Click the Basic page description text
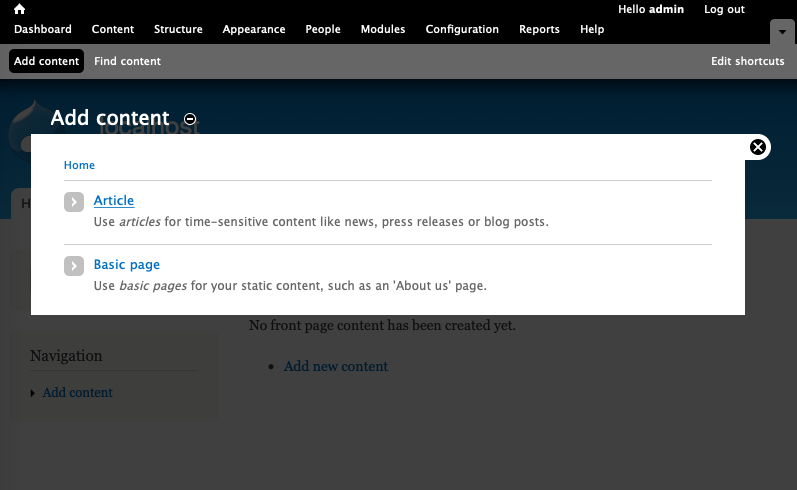 [290, 286]
